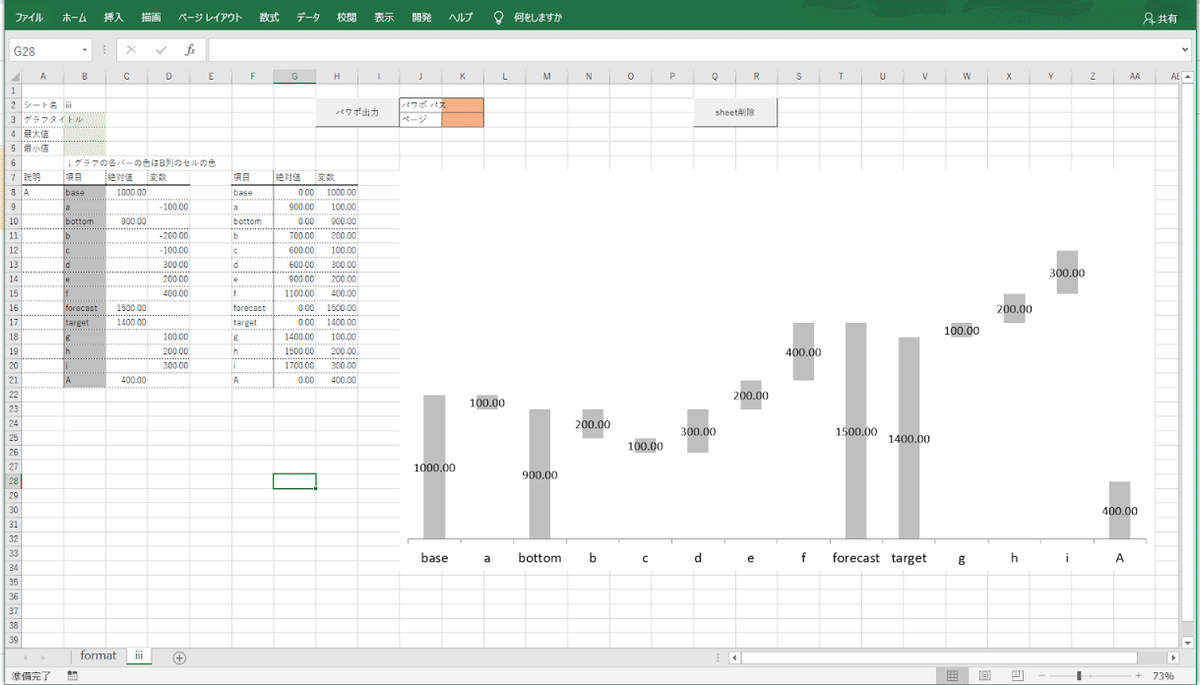Switch to the ホーム ribbon tab
Image resolution: width=1200 pixels, height=685 pixels.
pyautogui.click(x=74, y=18)
